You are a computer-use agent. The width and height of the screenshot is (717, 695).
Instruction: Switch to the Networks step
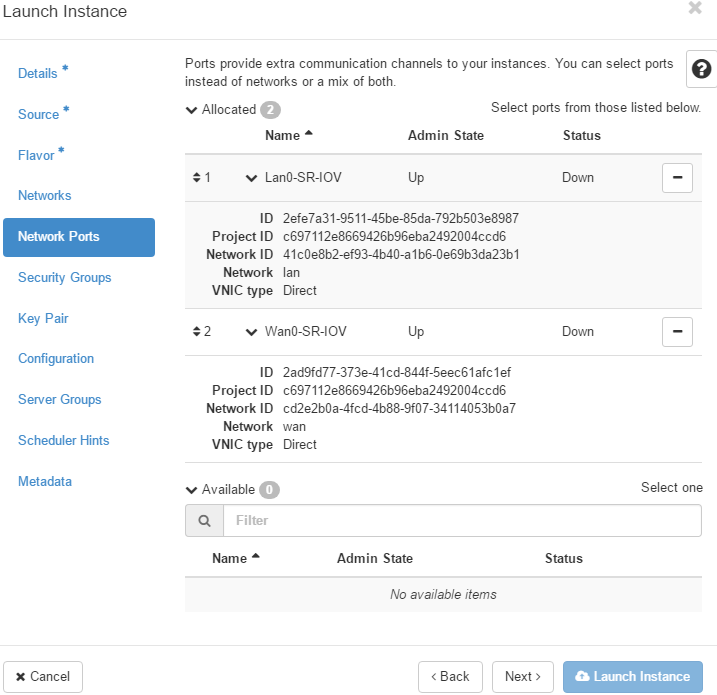[x=45, y=196]
